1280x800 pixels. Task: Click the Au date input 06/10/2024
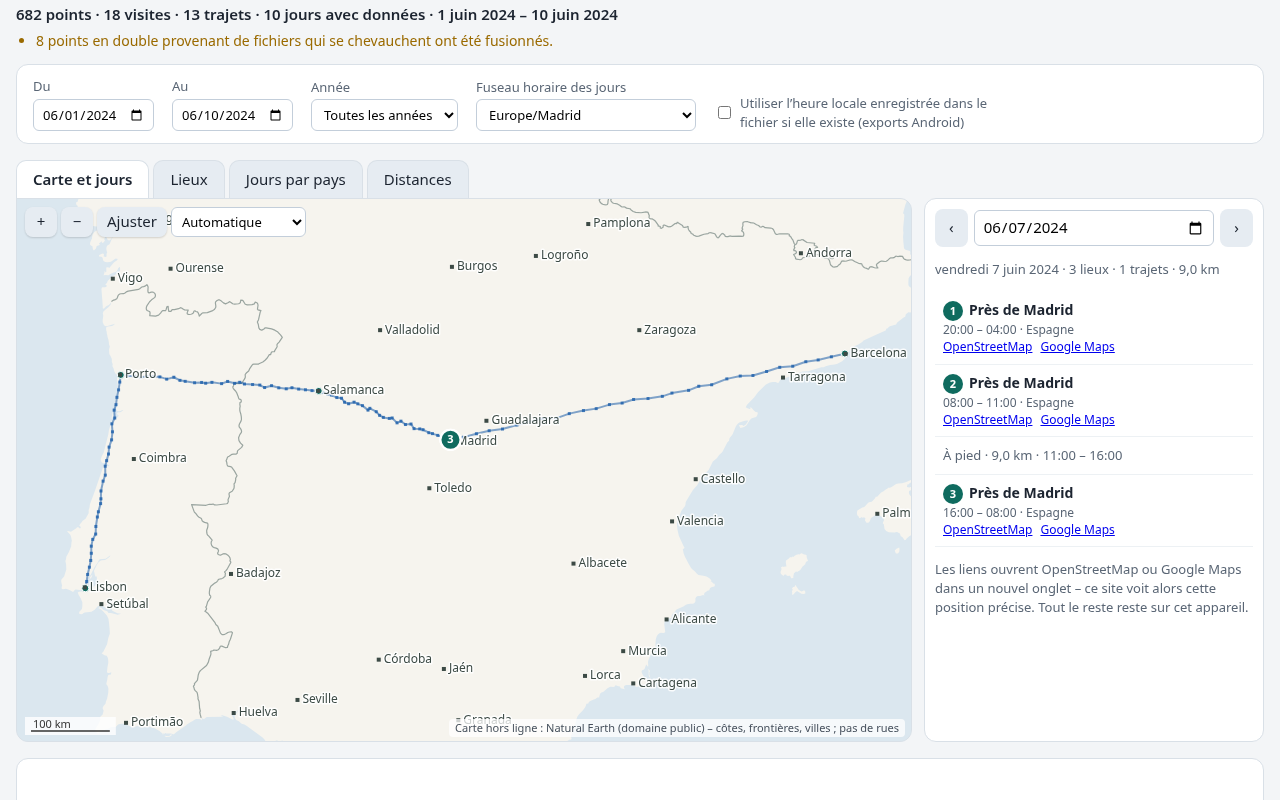point(232,115)
